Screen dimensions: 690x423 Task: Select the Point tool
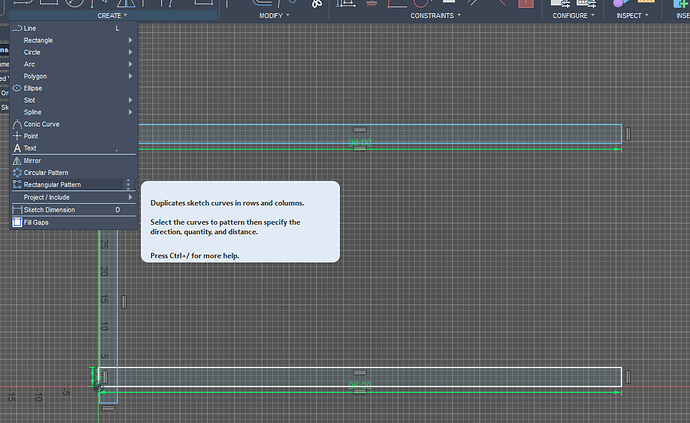31,136
